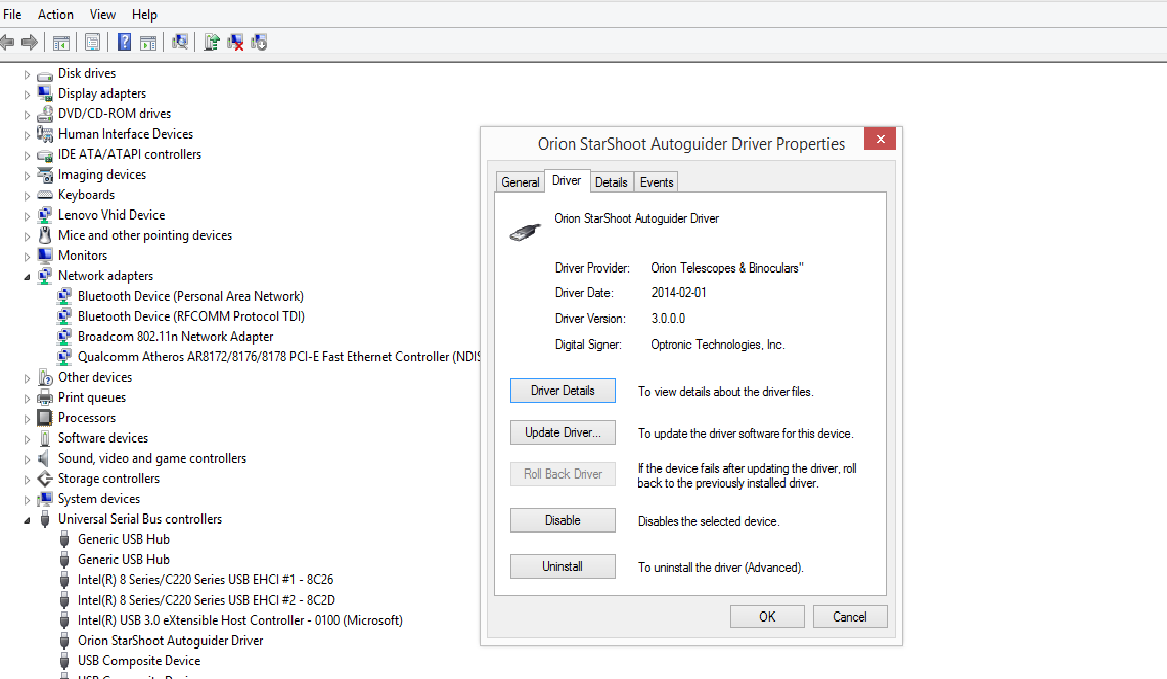Click the Monitors category icon
1167x679 pixels.
pos(45,255)
